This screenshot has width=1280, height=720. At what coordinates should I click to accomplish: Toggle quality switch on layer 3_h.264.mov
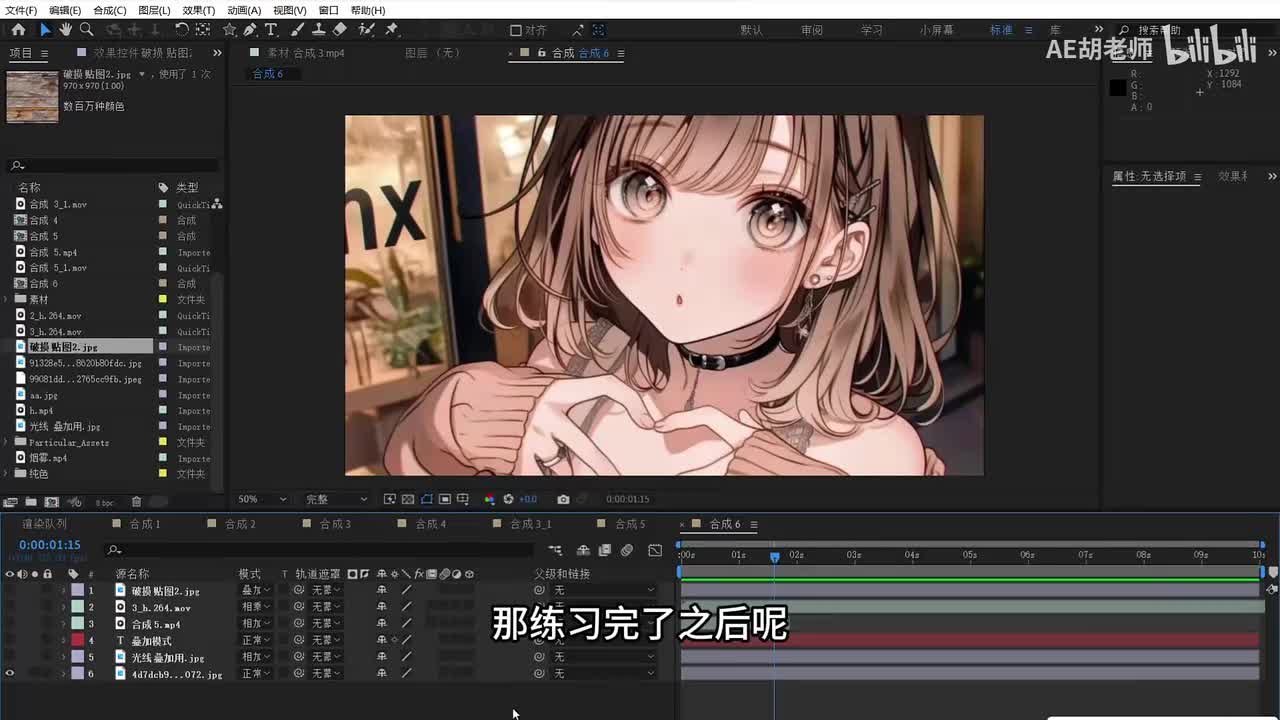[407, 607]
